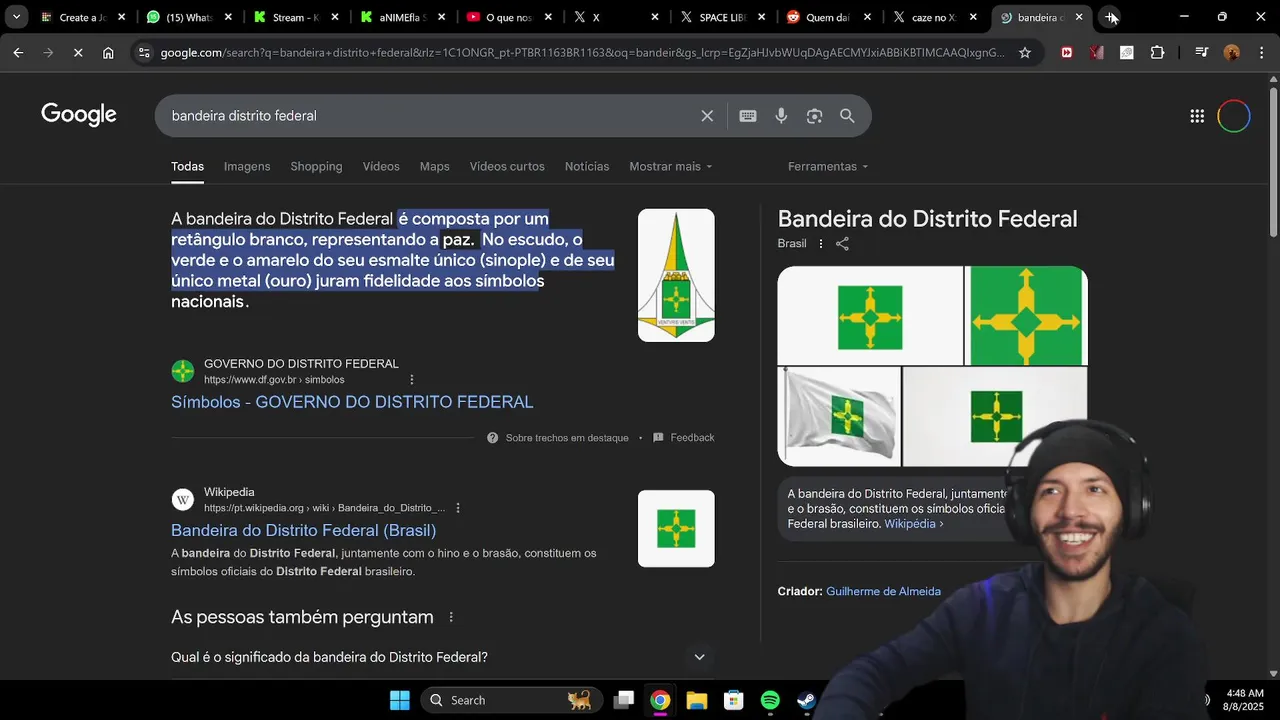Send Feedback on the featured snippet
Viewport: 1280px width, 720px height.
point(684,438)
